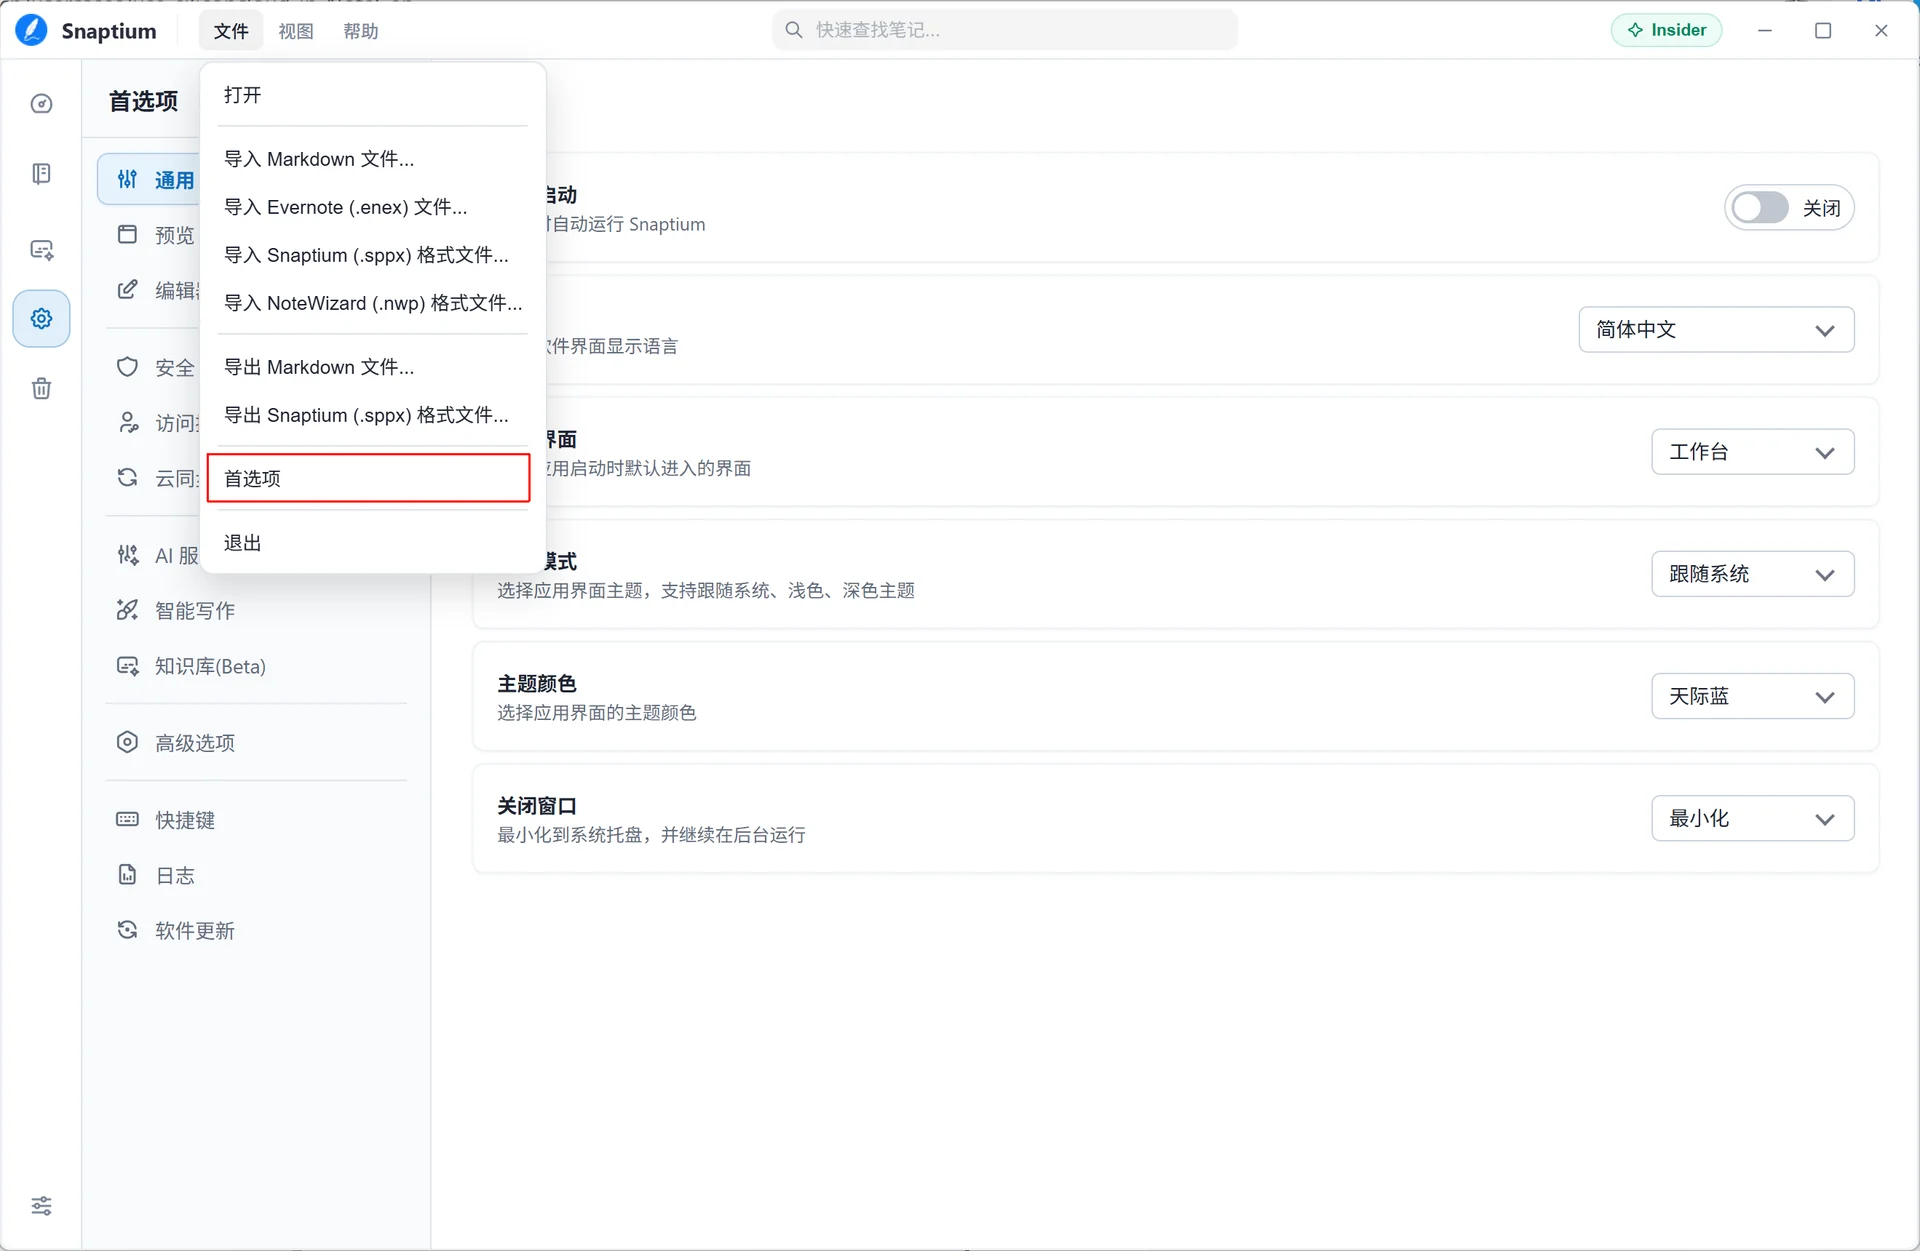This screenshot has width=1920, height=1251.
Task: Click the knowledge base icon beside 知识库(Beta)
Action: pos(127,666)
